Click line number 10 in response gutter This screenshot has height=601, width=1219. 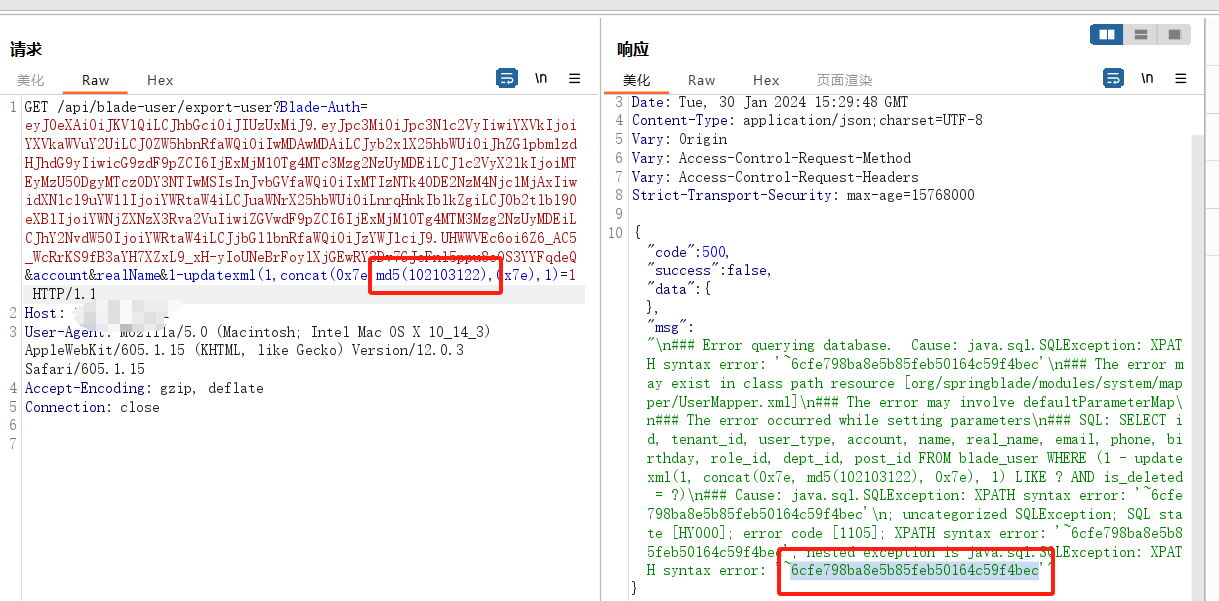(617, 233)
